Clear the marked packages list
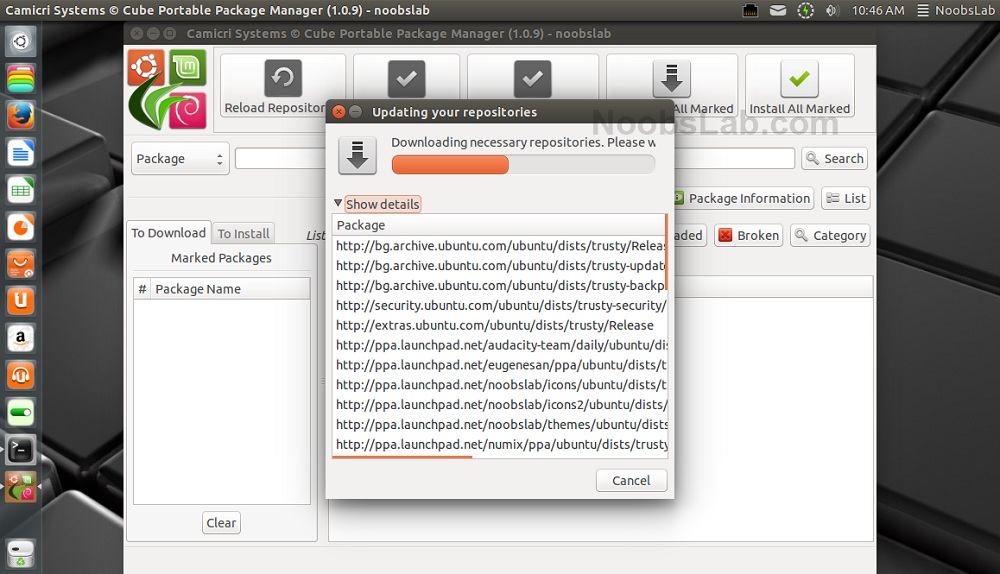The image size is (1000, 574). (221, 522)
